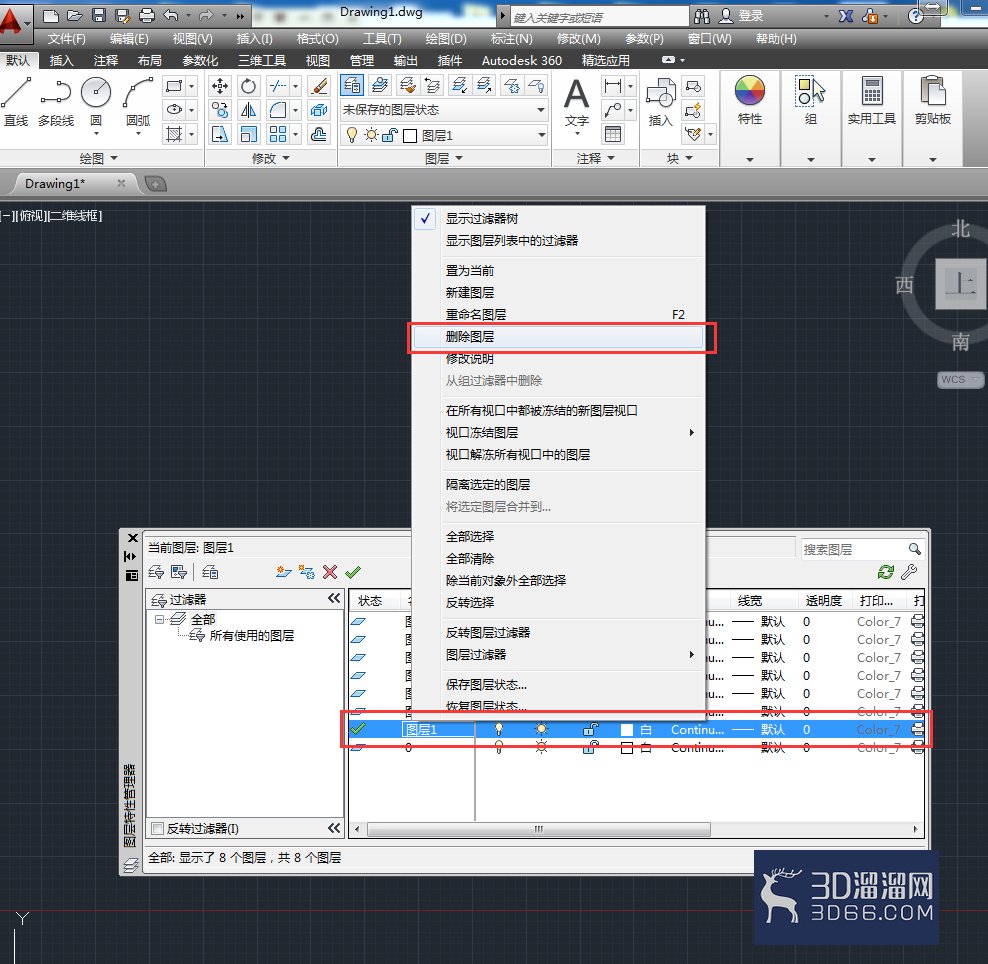The image size is (988, 964).
Task: Select the 文字 (Text) tool
Action: point(577,102)
